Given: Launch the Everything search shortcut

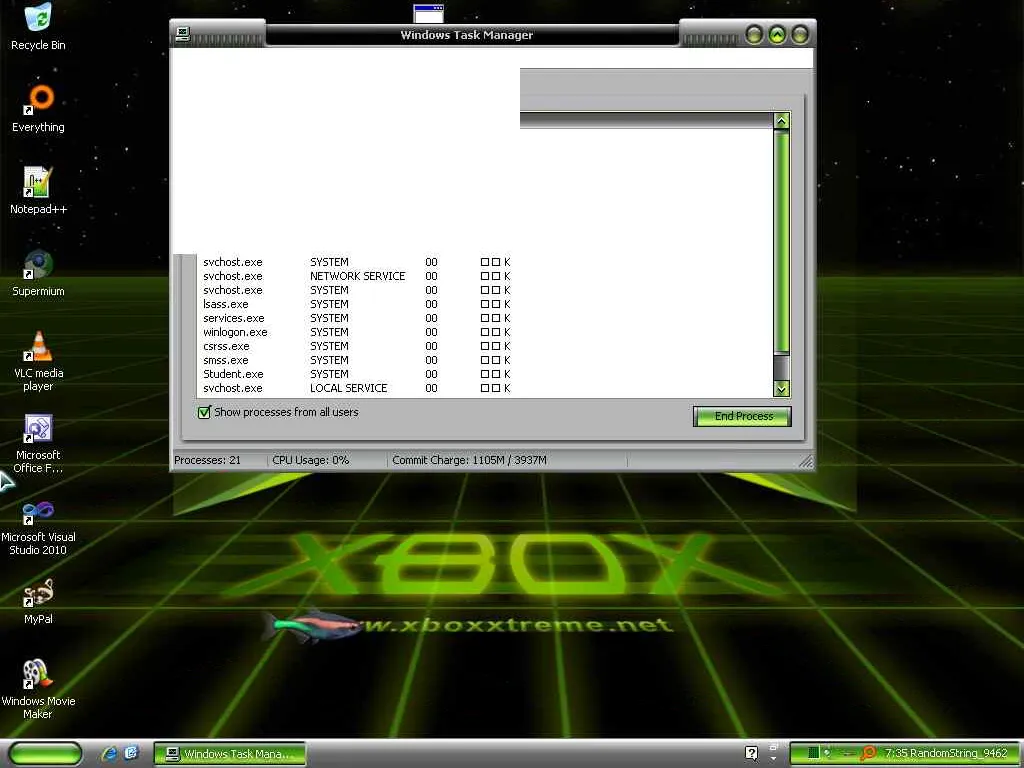Looking at the screenshot, I should click(x=38, y=108).
